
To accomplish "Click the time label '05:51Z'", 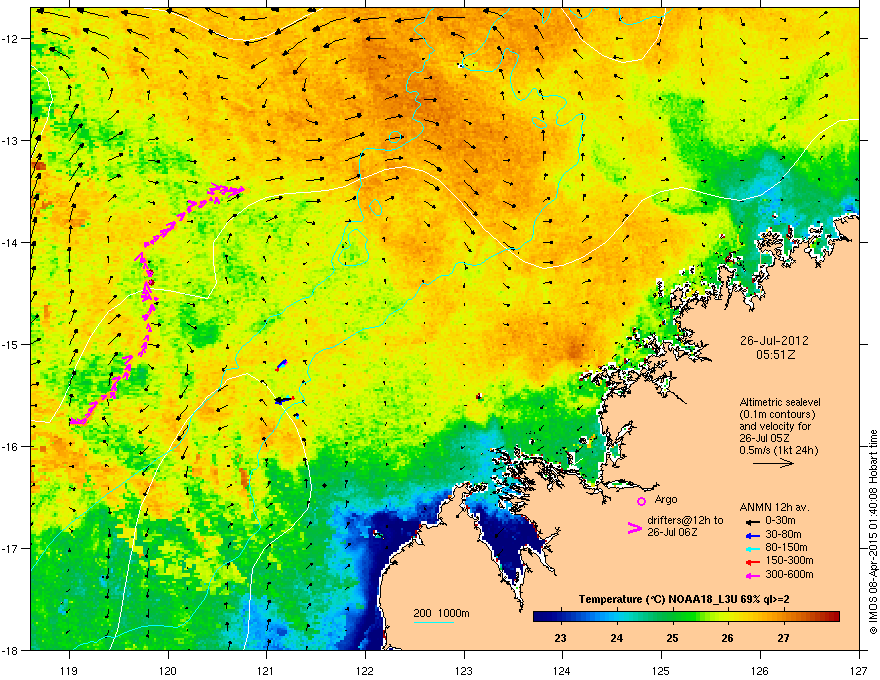I will (x=775, y=355).
